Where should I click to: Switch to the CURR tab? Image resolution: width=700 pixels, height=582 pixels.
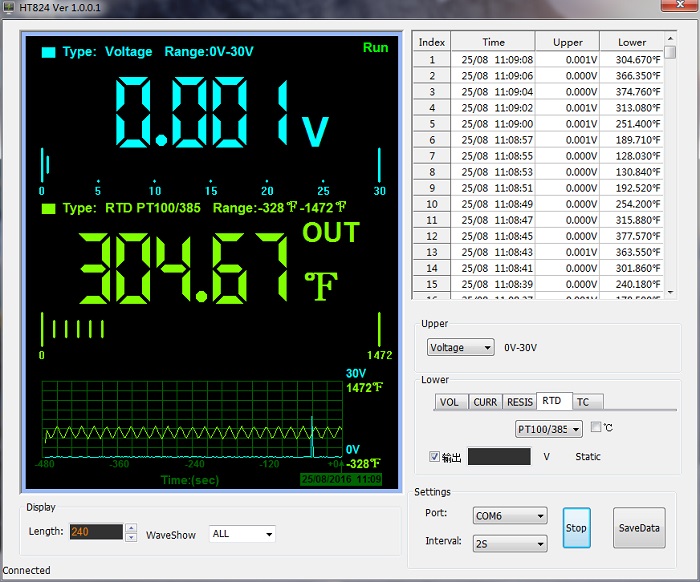point(485,402)
